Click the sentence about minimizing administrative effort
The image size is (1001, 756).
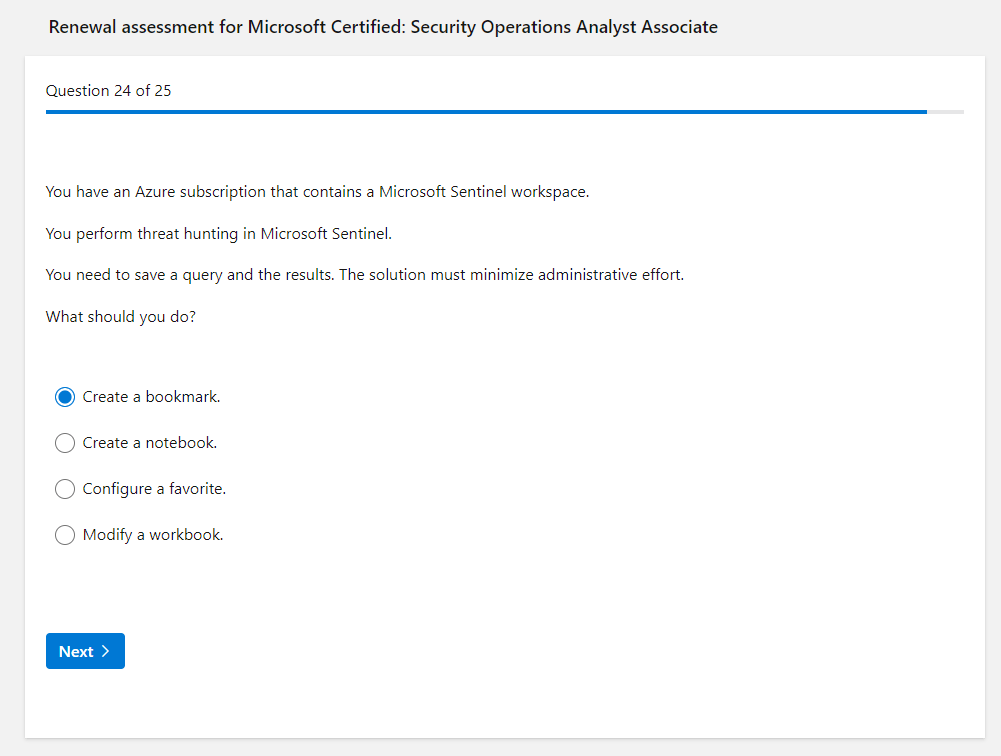(364, 275)
